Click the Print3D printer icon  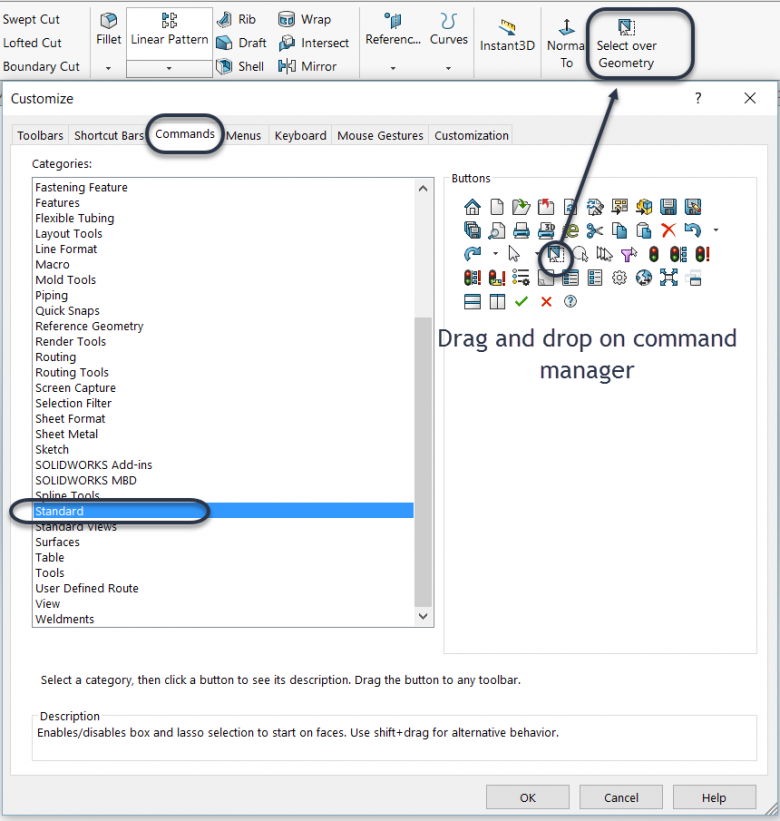(x=546, y=230)
